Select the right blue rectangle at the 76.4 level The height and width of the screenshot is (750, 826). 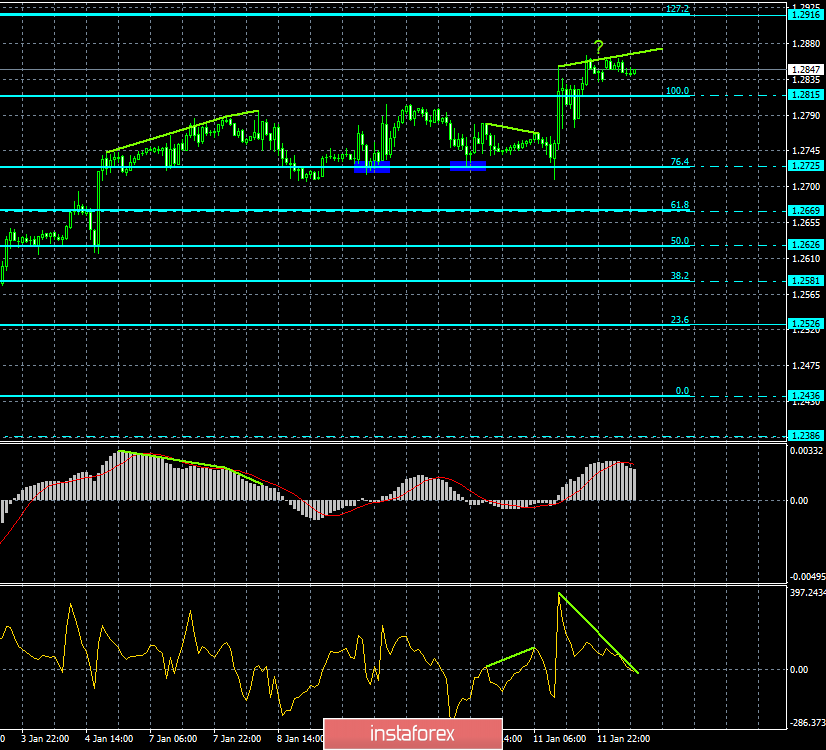(467, 166)
